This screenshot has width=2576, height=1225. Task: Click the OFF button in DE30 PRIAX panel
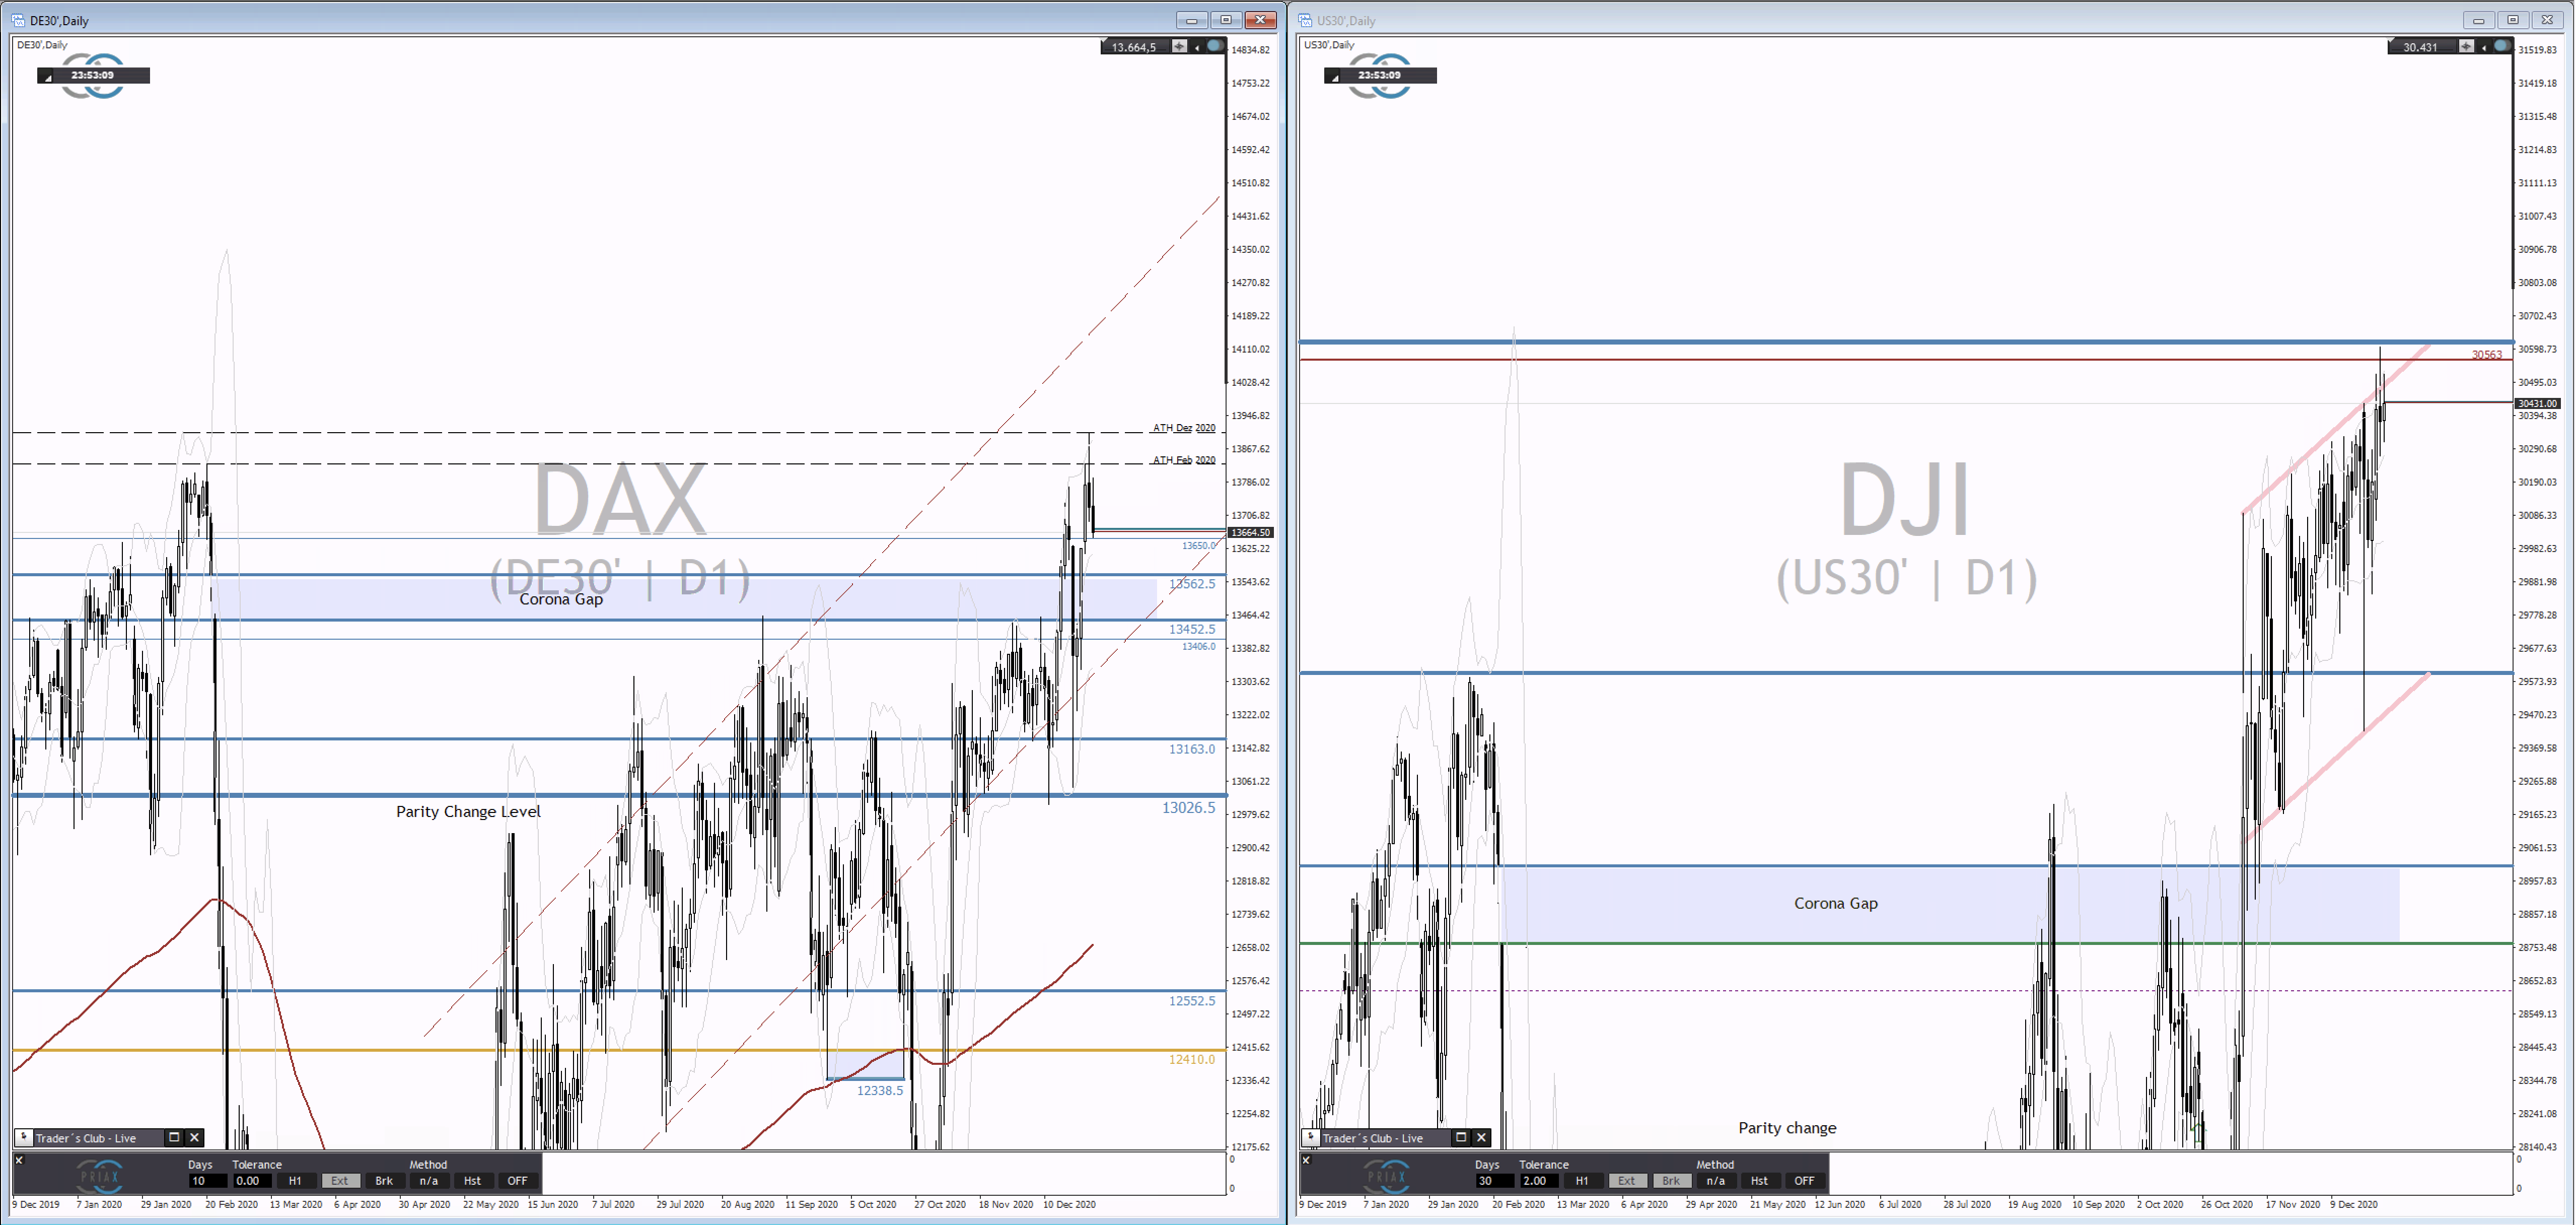(x=517, y=1181)
